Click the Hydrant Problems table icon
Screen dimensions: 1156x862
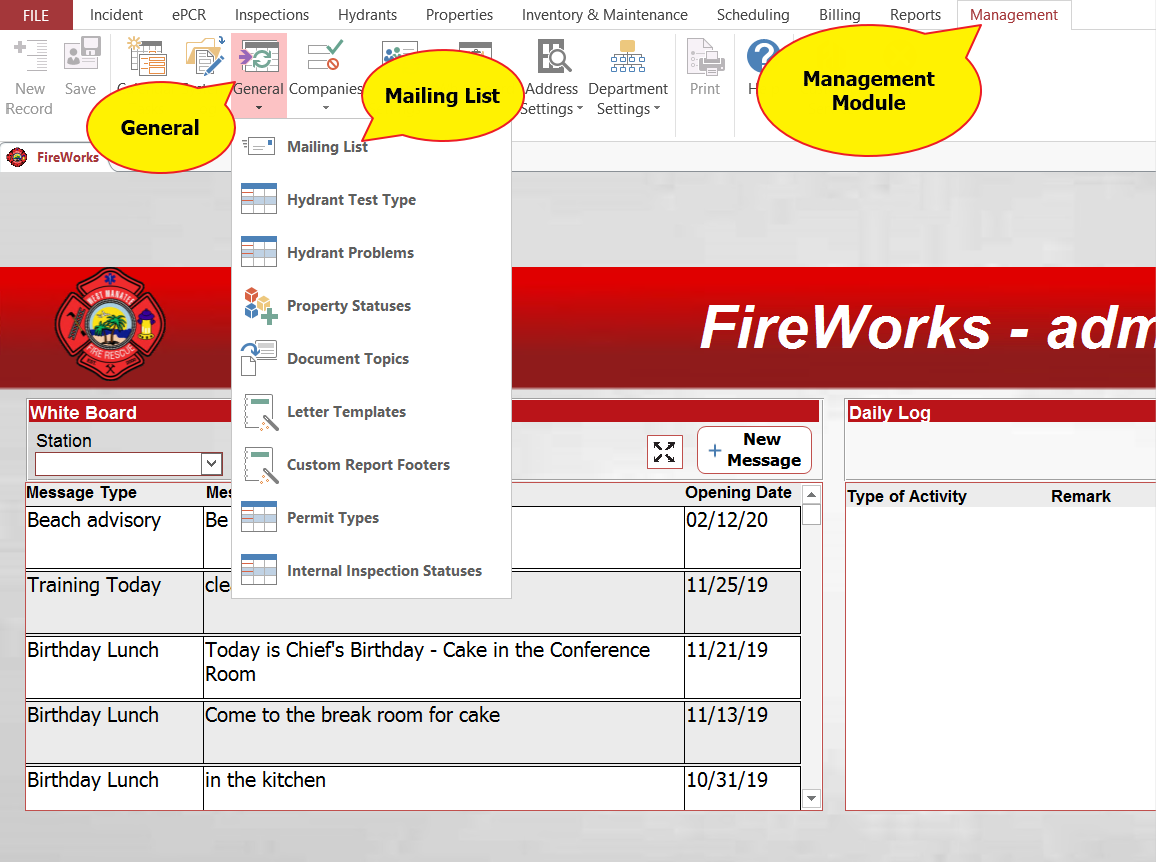[x=259, y=252]
